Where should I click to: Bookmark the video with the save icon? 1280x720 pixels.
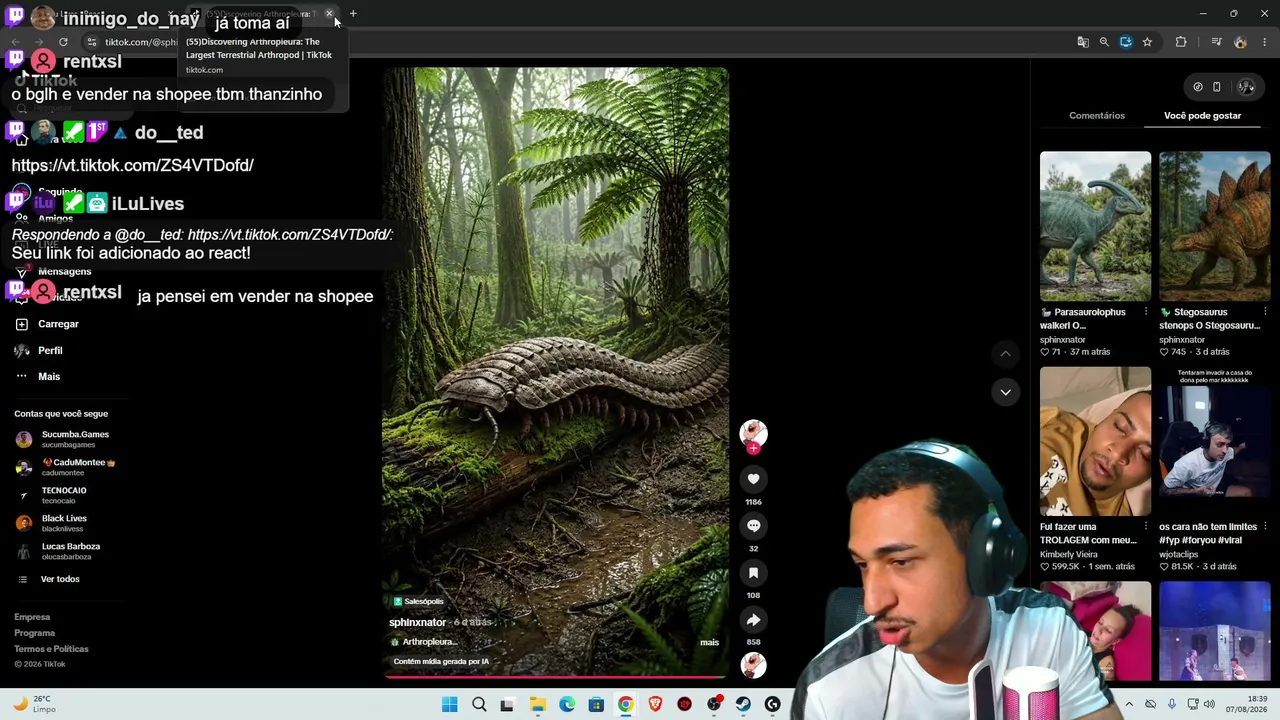[x=753, y=573]
